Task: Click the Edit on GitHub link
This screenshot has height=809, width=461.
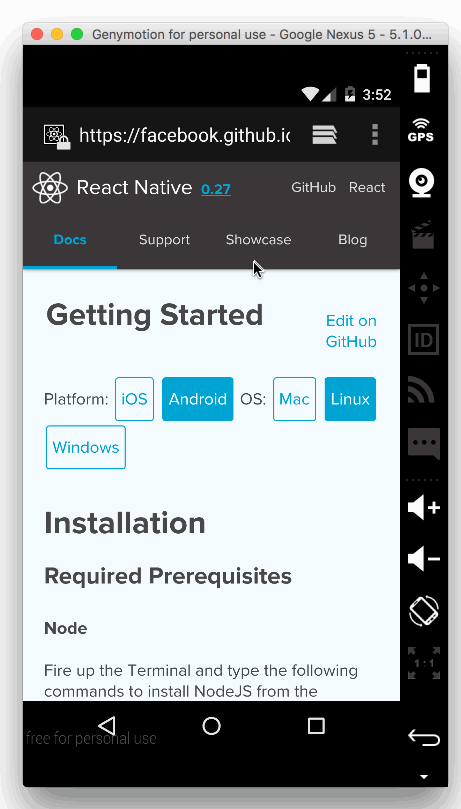Action: [x=351, y=331]
